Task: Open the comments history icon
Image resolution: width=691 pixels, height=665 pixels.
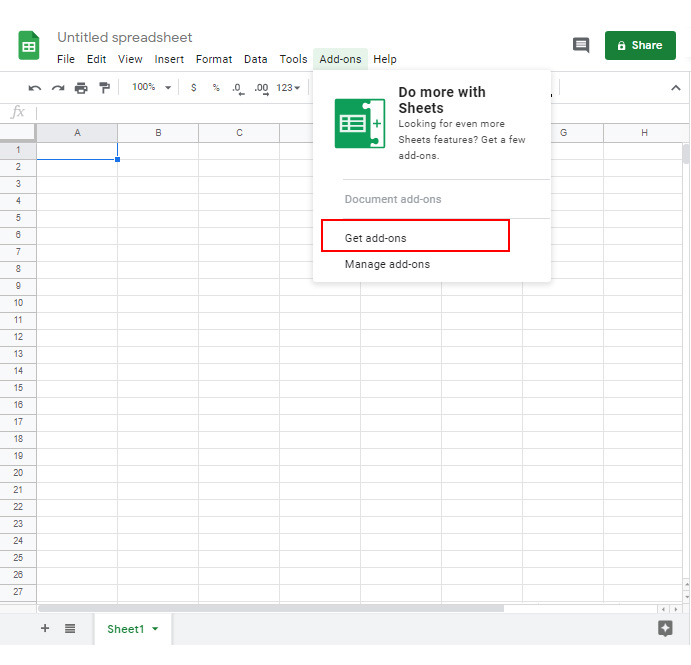Action: tap(581, 45)
